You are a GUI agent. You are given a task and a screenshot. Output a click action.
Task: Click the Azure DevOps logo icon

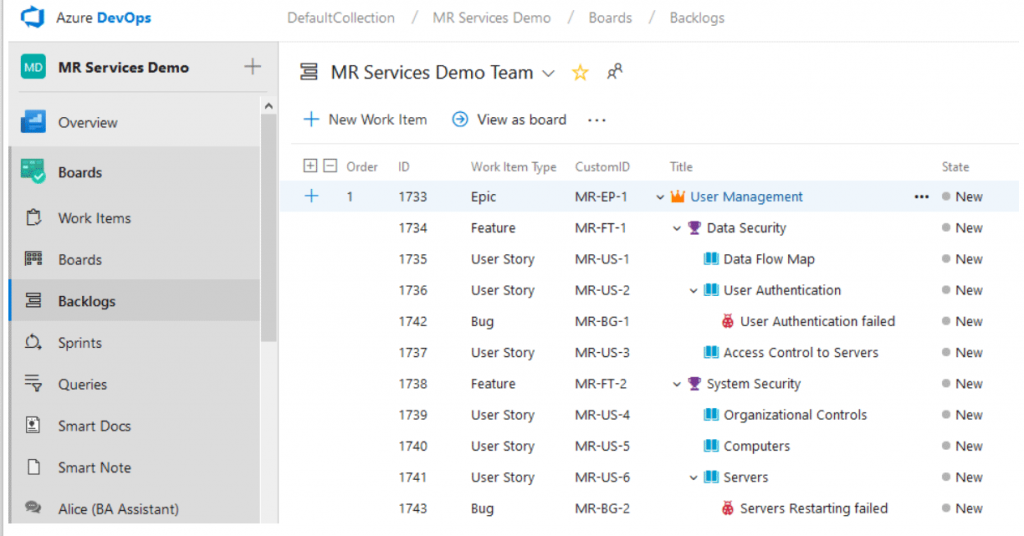[x=33, y=17]
